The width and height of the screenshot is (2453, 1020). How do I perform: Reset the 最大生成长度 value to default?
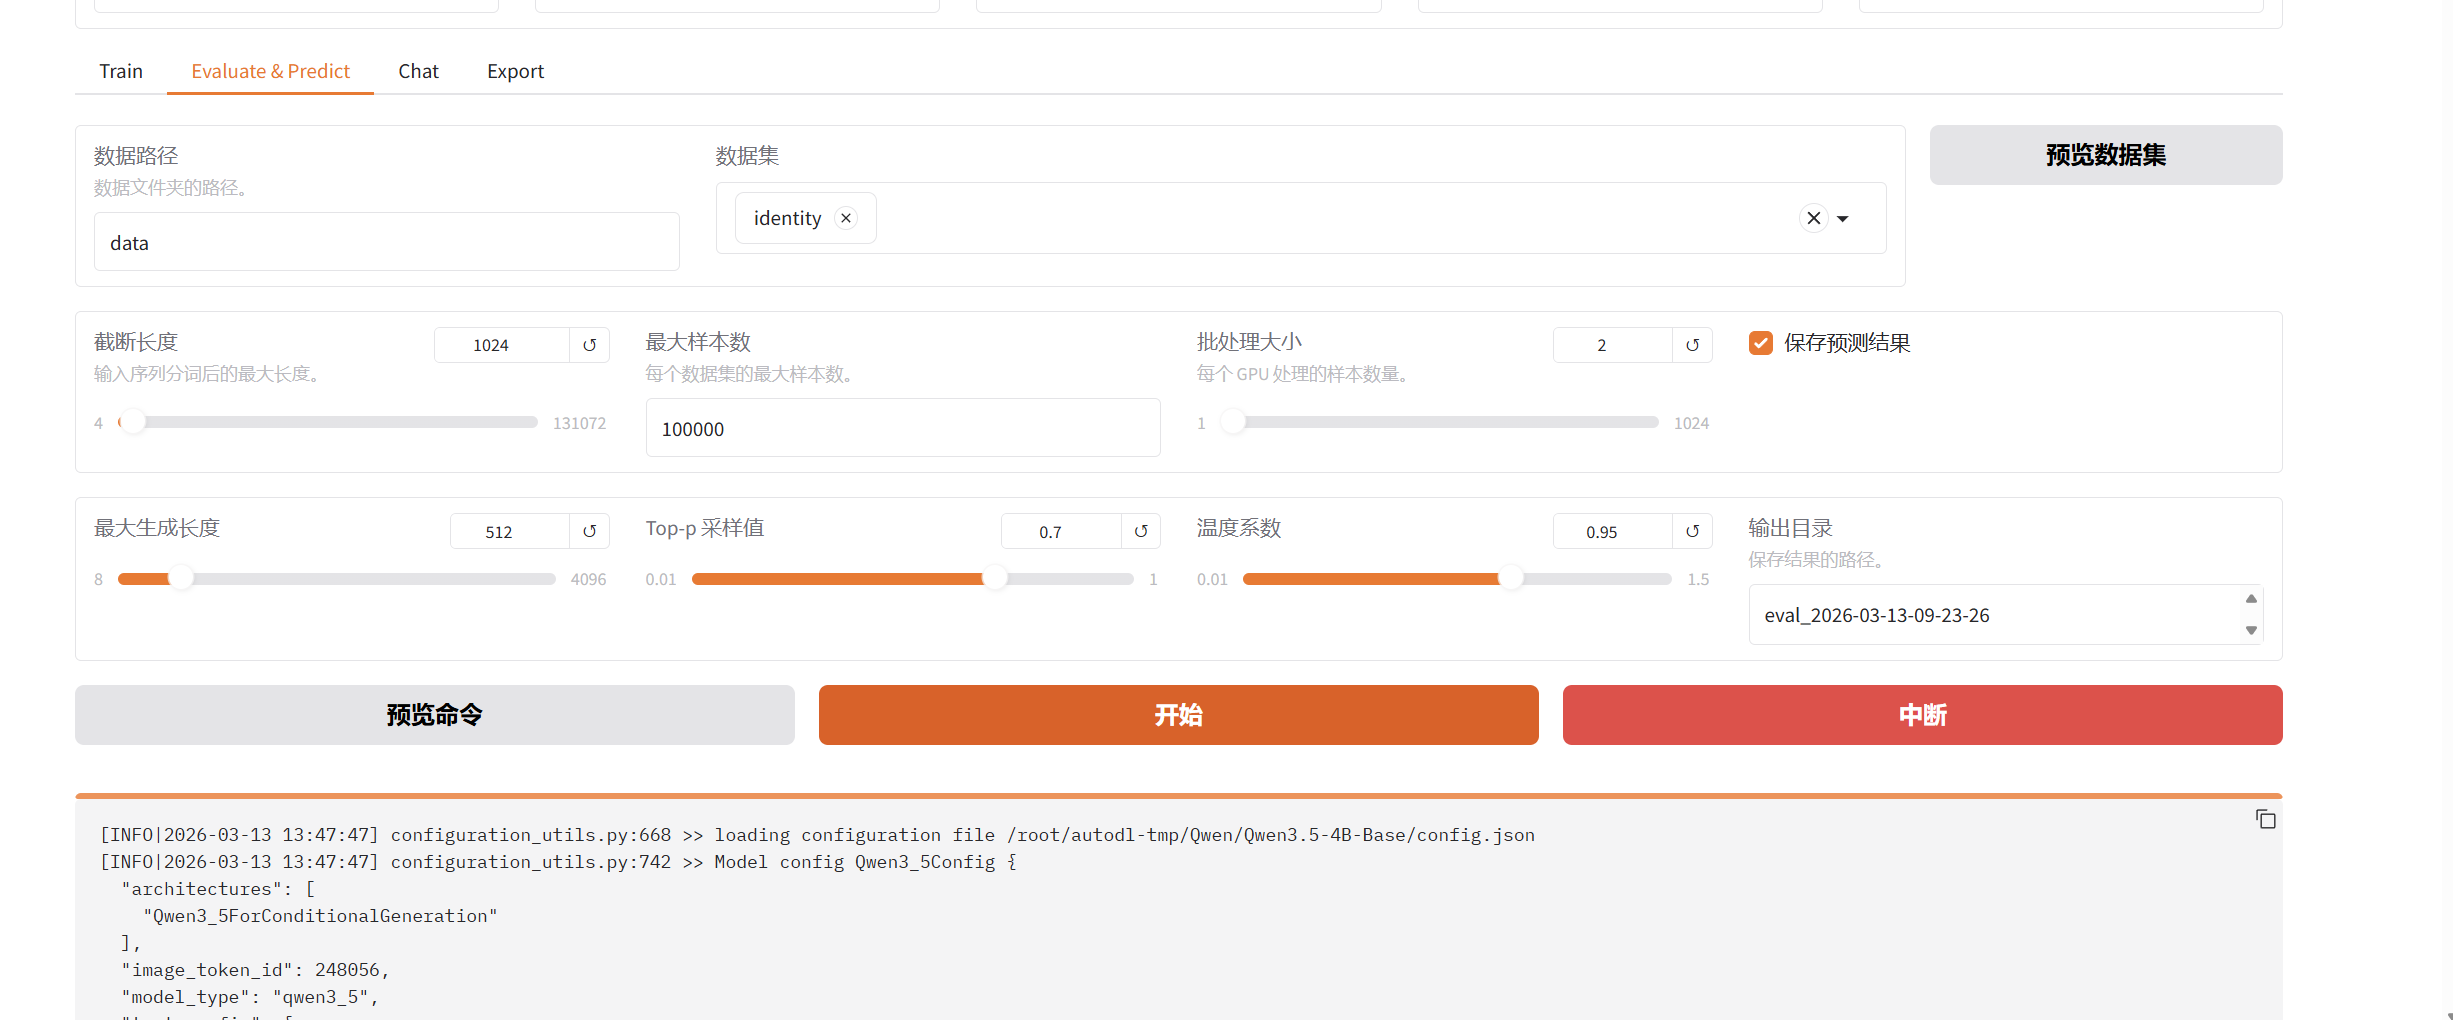(x=590, y=531)
